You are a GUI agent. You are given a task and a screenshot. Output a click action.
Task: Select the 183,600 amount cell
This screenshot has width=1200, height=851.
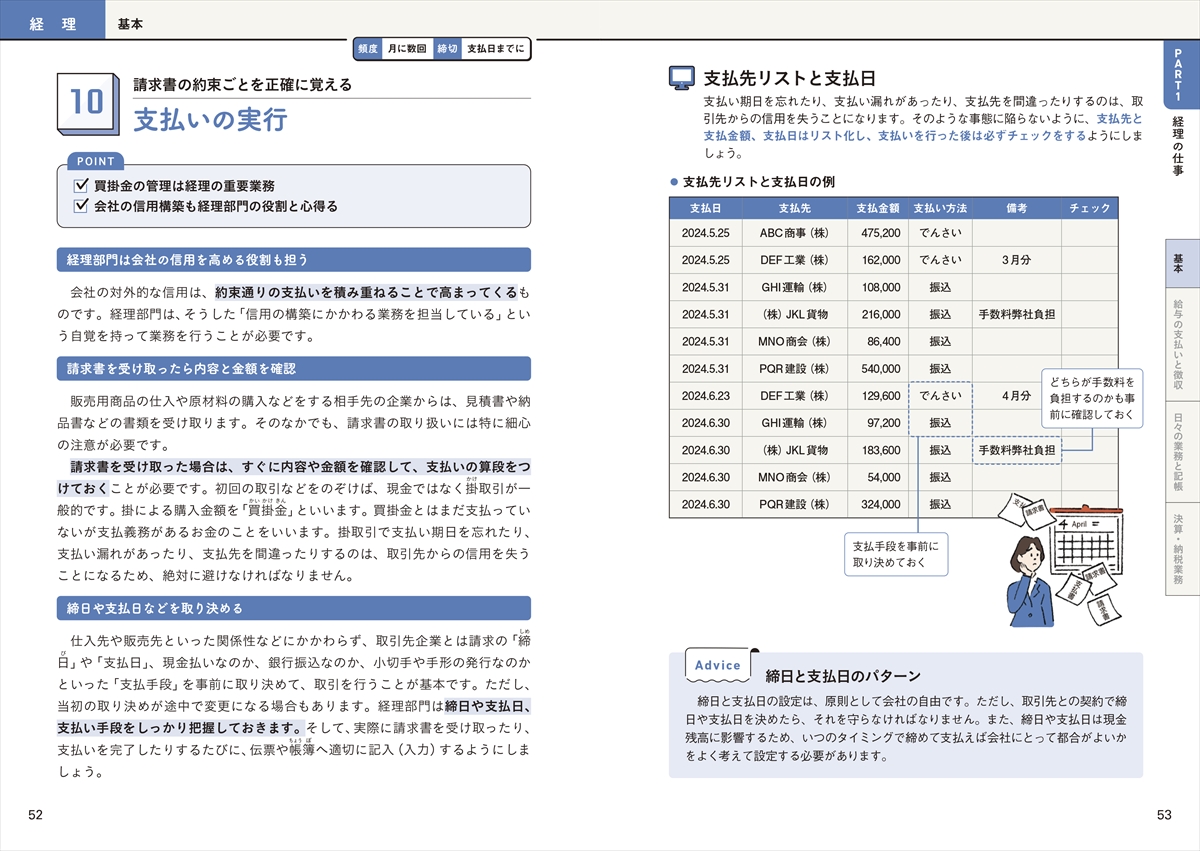pos(877,450)
